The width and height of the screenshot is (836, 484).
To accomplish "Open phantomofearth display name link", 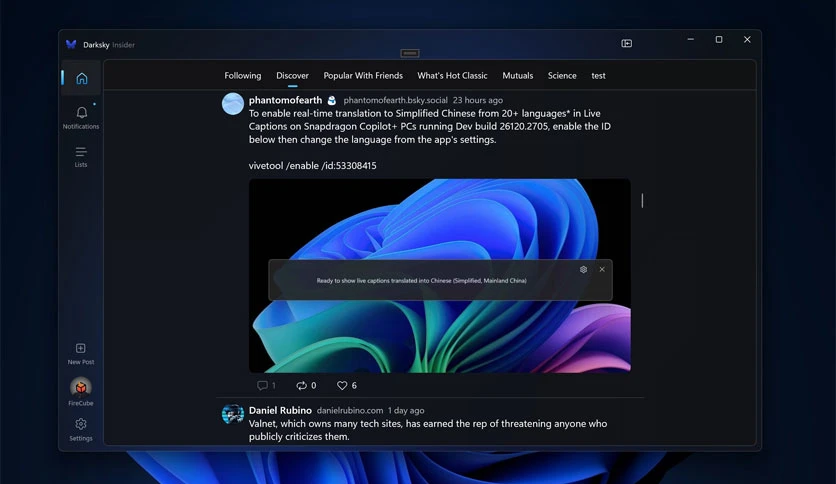I will coord(285,100).
